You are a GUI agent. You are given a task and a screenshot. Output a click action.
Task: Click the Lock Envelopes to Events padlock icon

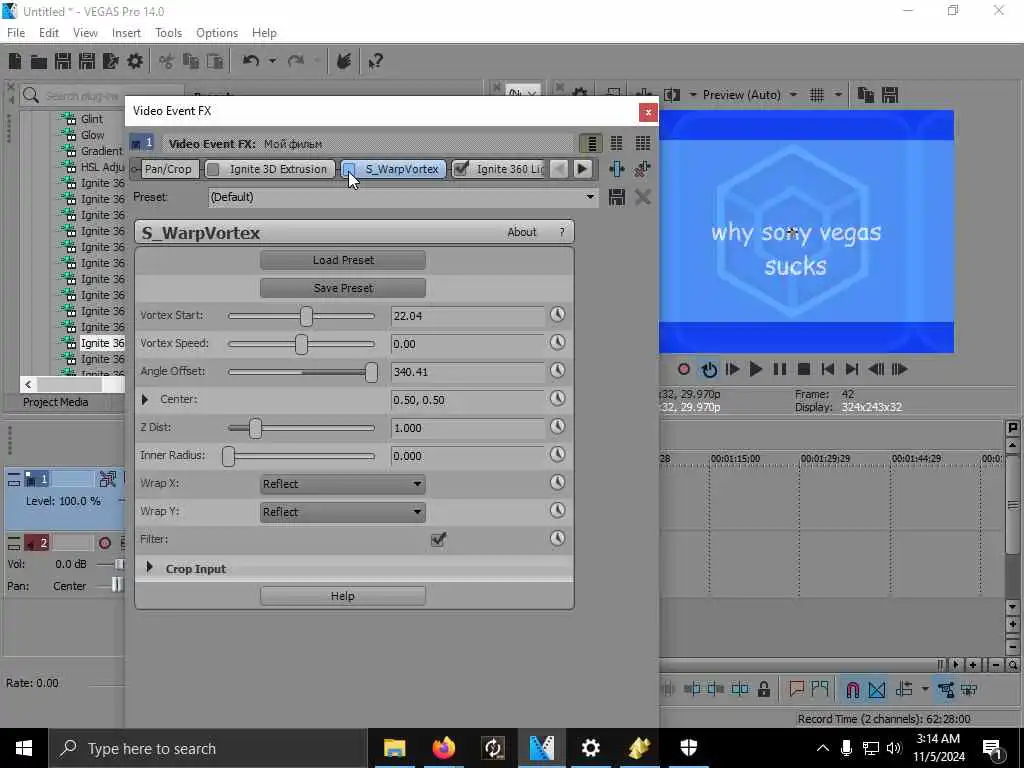tap(763, 690)
